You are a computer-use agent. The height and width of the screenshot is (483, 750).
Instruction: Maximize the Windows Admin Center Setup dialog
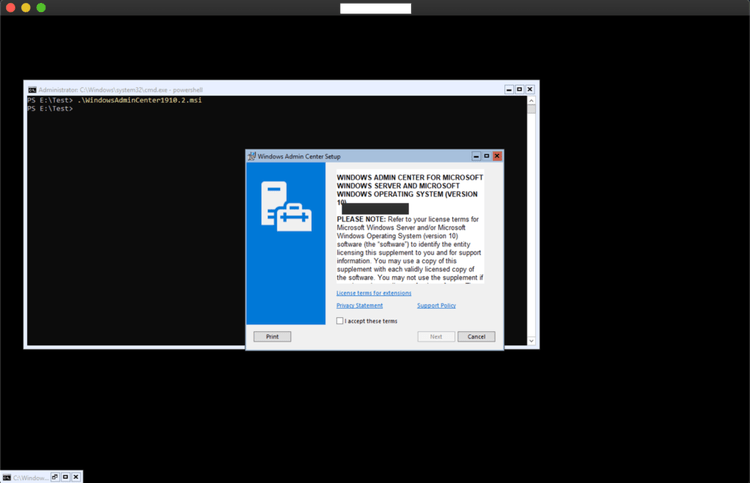click(x=486, y=156)
